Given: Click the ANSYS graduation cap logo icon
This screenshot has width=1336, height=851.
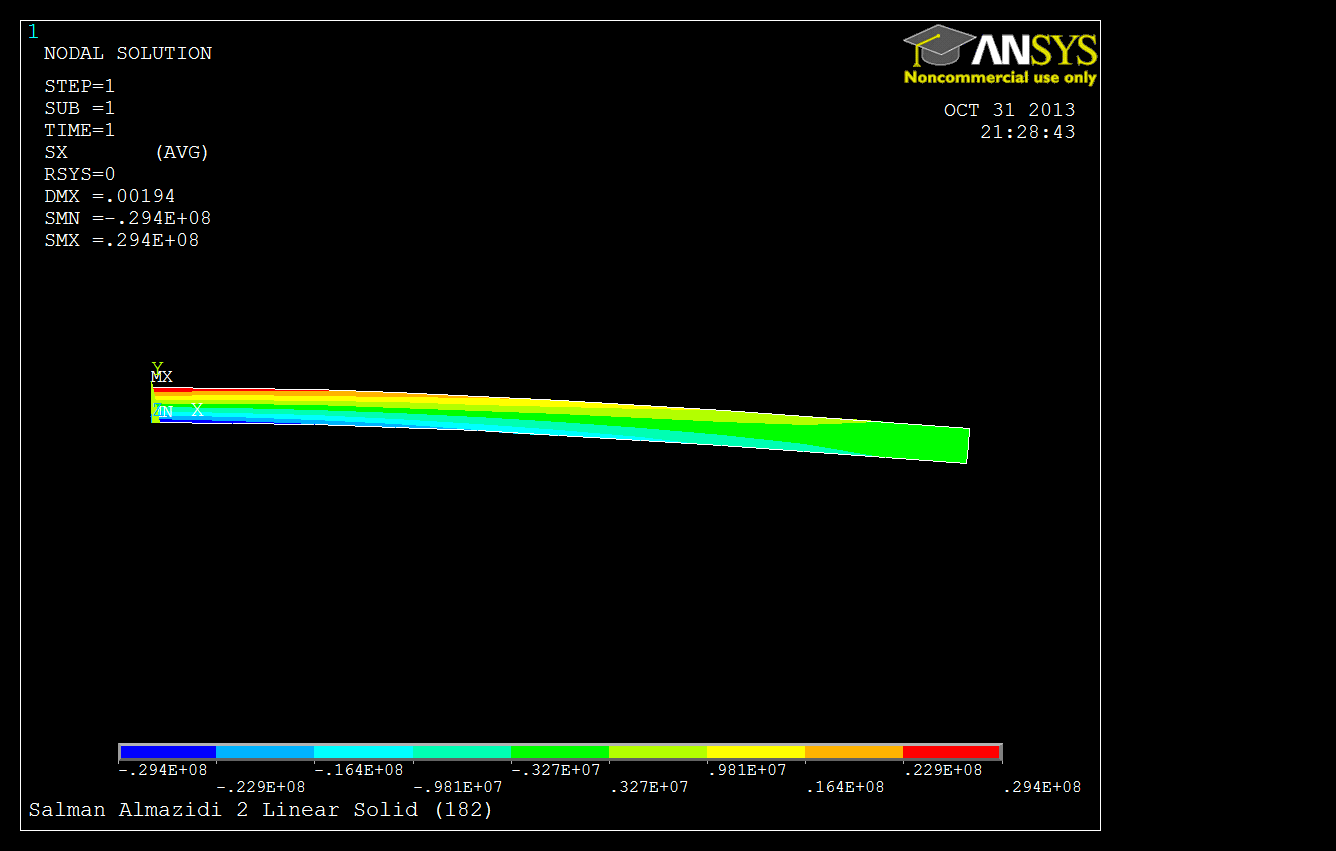Looking at the screenshot, I should click(939, 47).
